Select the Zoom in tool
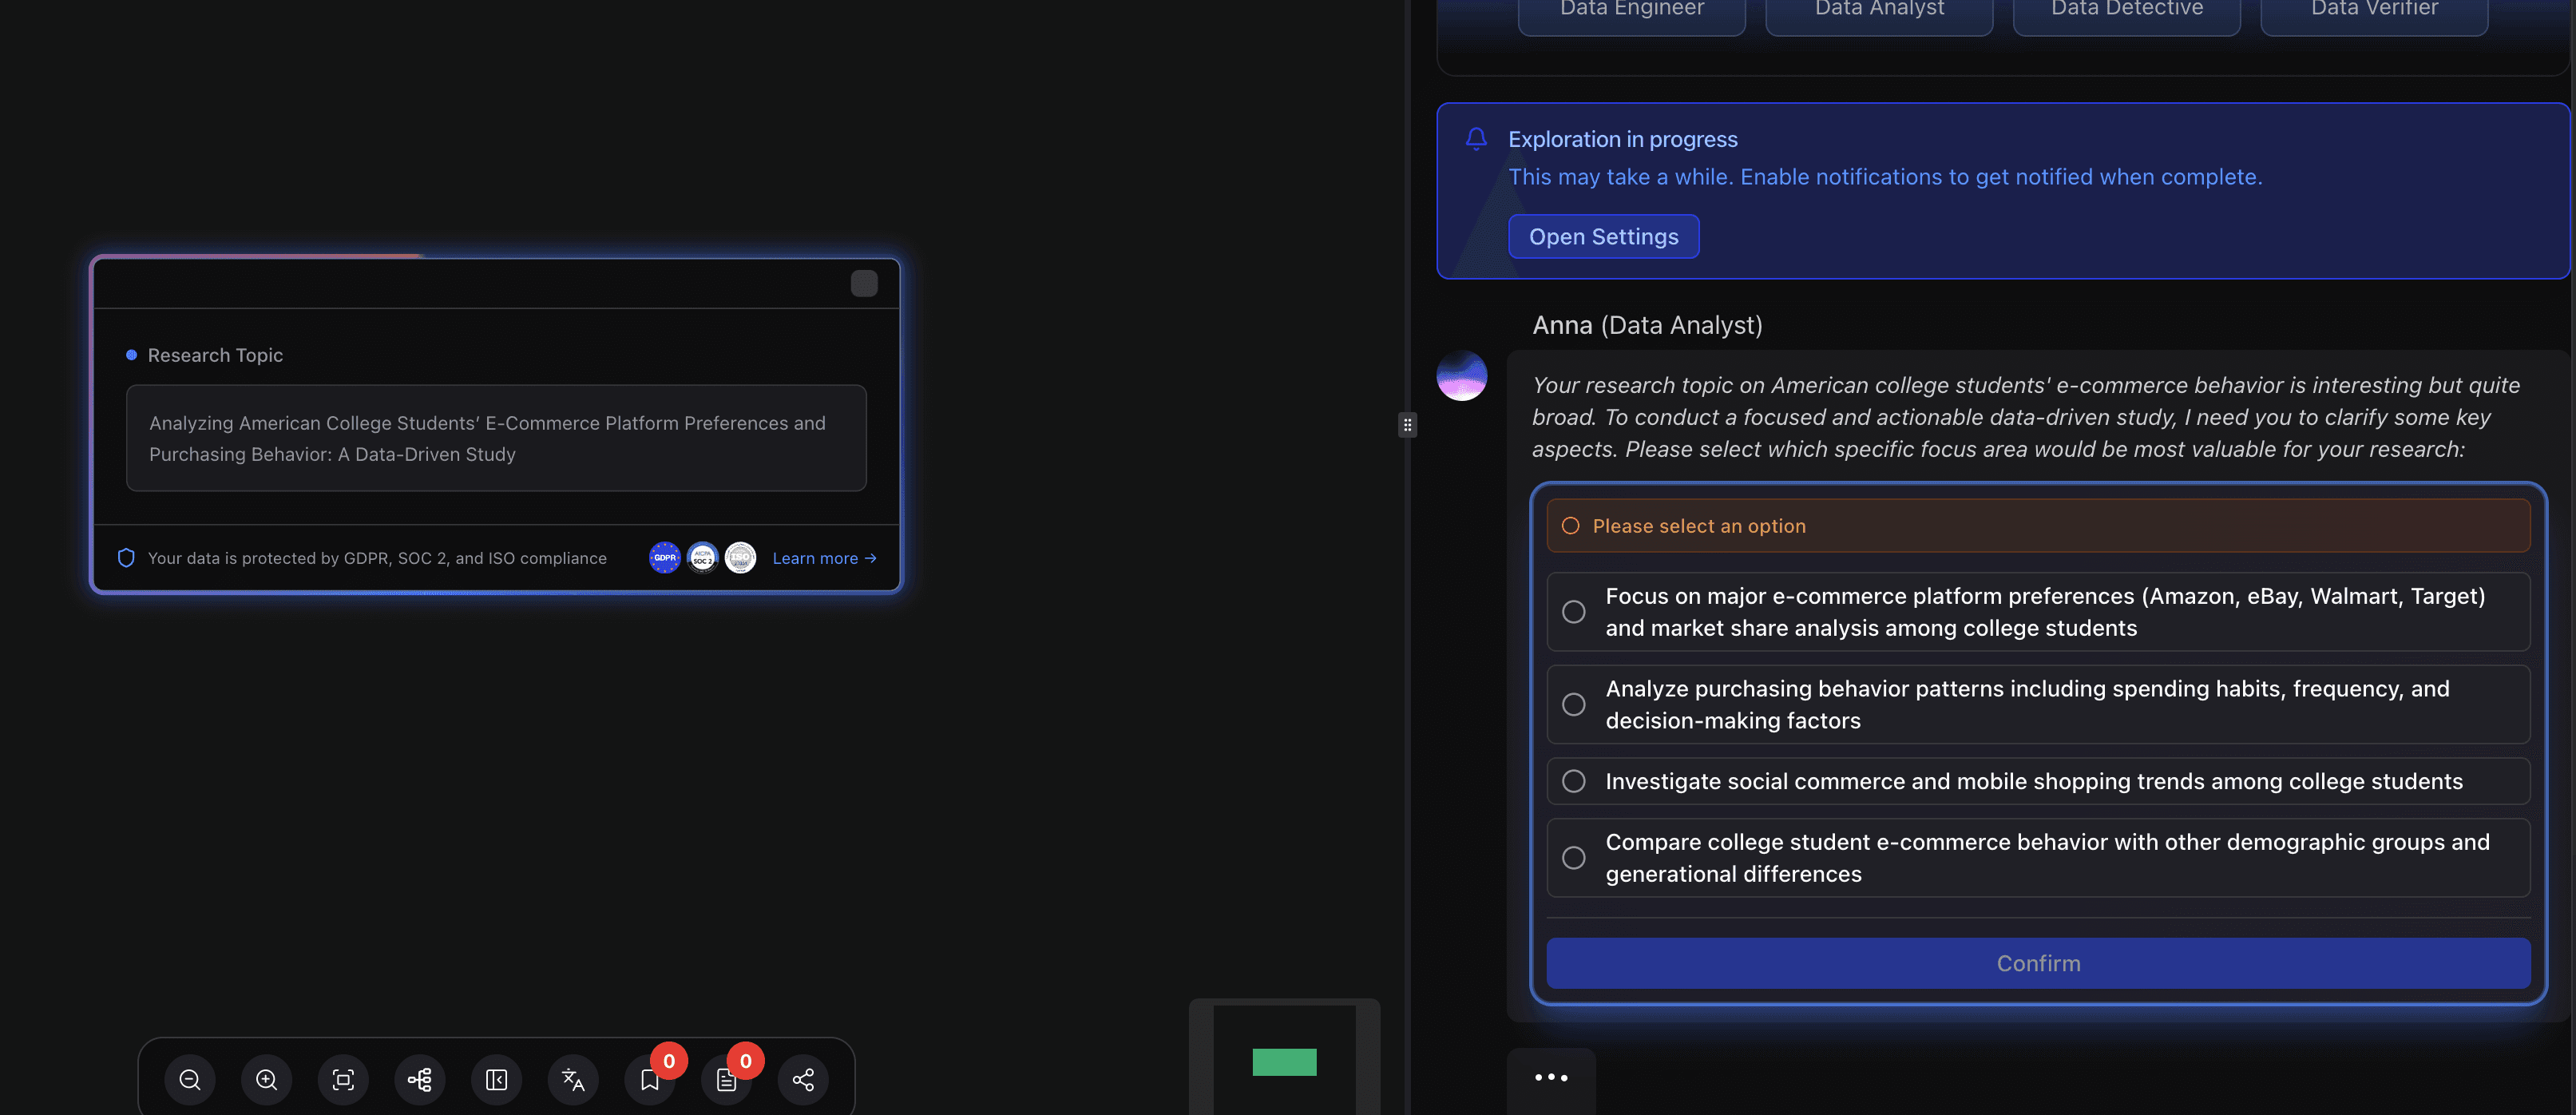This screenshot has height=1115, width=2576. (266, 1079)
